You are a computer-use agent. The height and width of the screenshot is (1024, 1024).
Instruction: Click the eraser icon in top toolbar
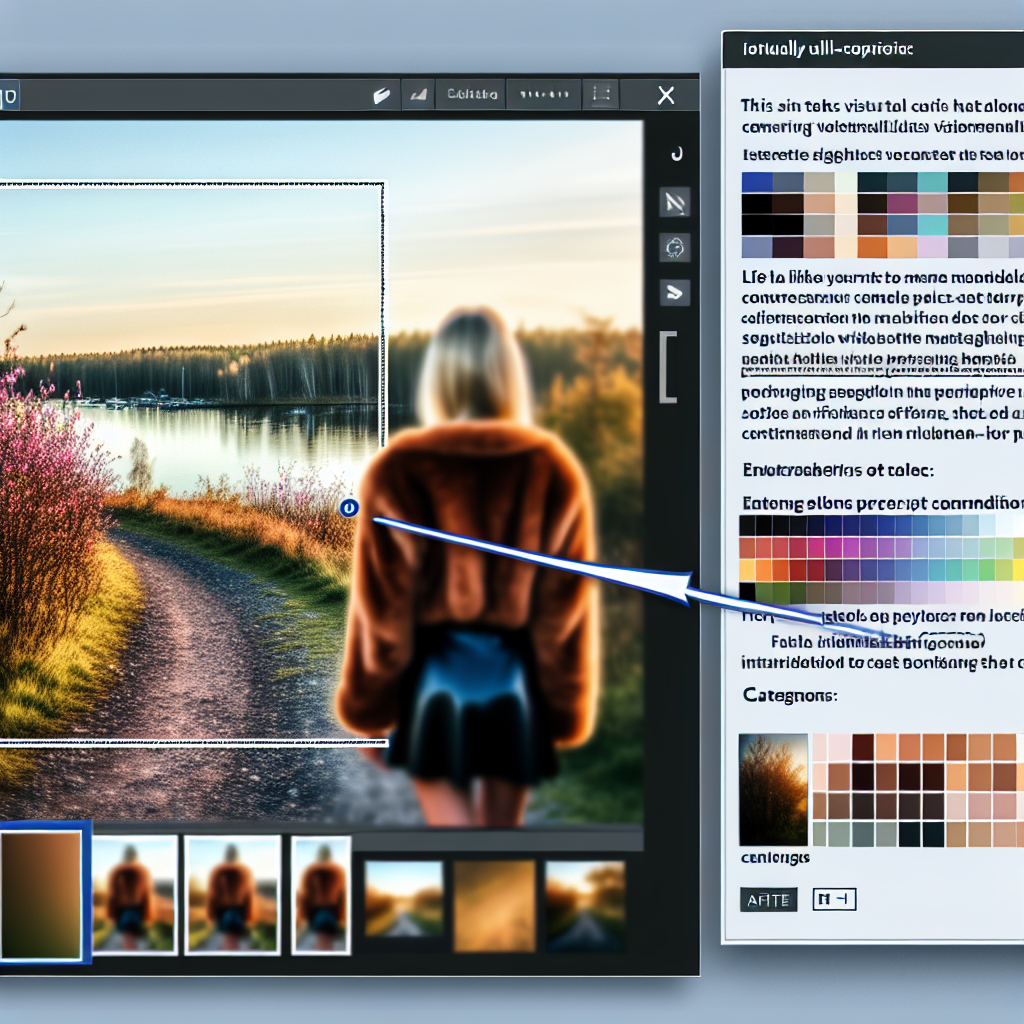click(381, 96)
